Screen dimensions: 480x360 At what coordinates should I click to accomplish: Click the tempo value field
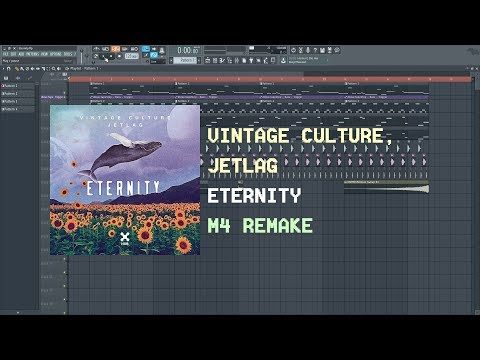132,56
